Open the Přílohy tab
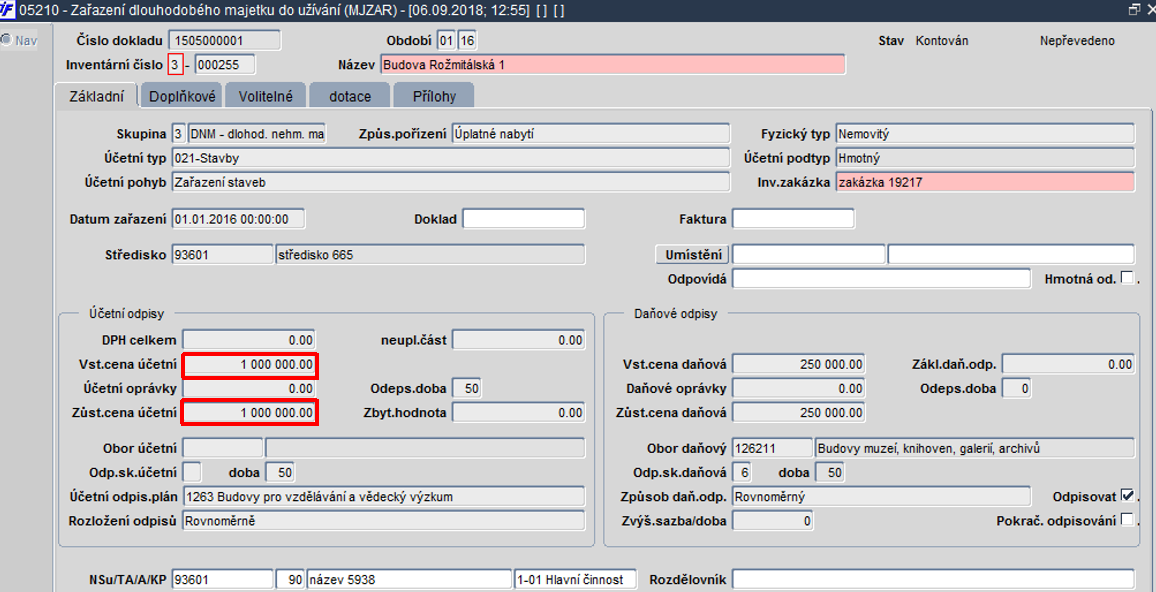The image size is (1156, 592). 434,96
